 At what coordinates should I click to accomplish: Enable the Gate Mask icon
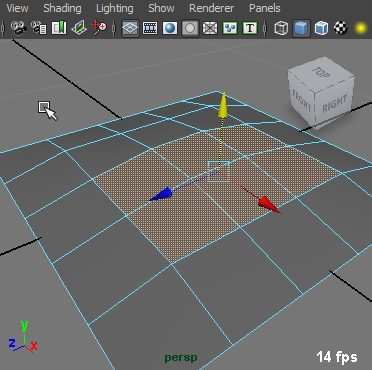190,28
